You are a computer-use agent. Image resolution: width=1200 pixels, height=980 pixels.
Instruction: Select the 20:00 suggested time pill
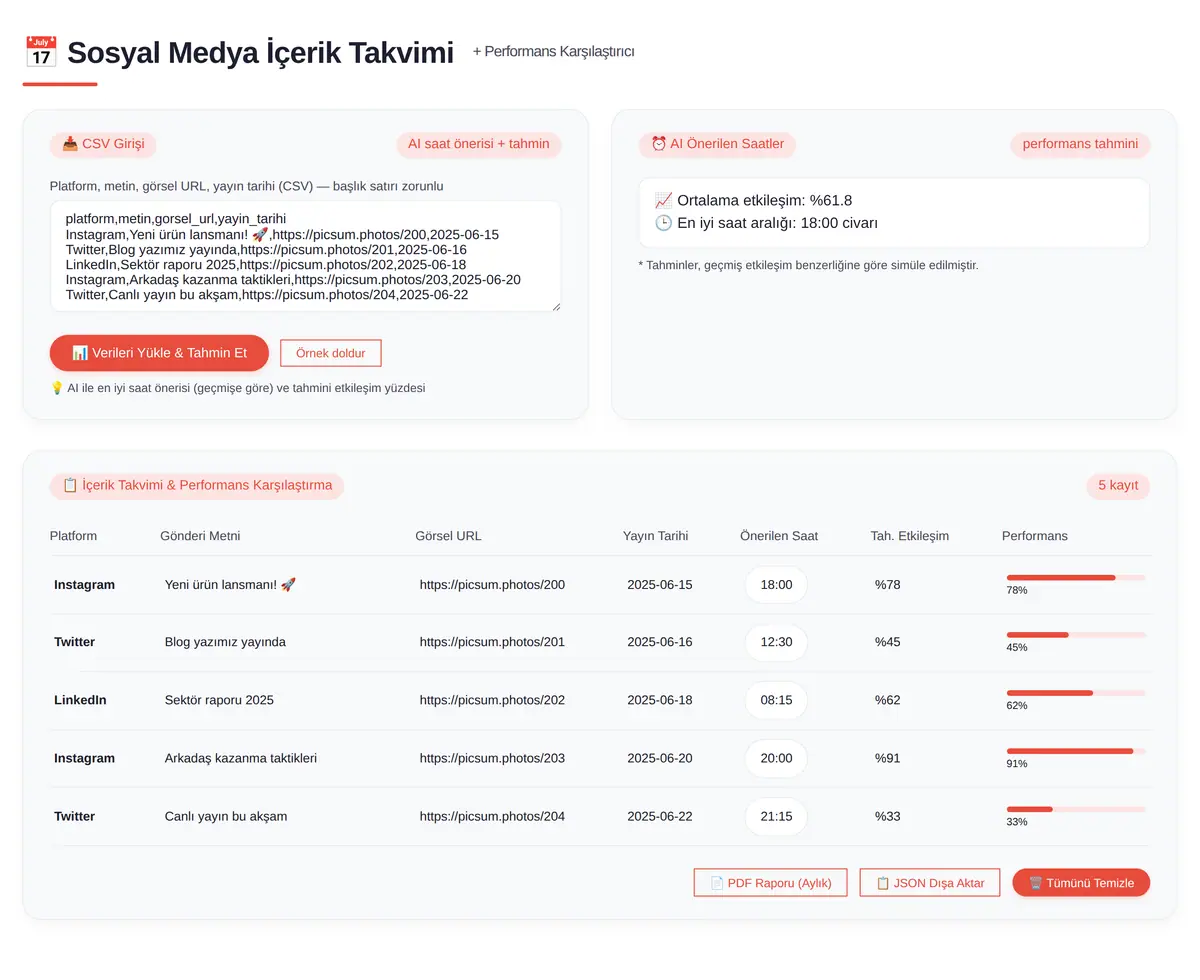point(776,758)
